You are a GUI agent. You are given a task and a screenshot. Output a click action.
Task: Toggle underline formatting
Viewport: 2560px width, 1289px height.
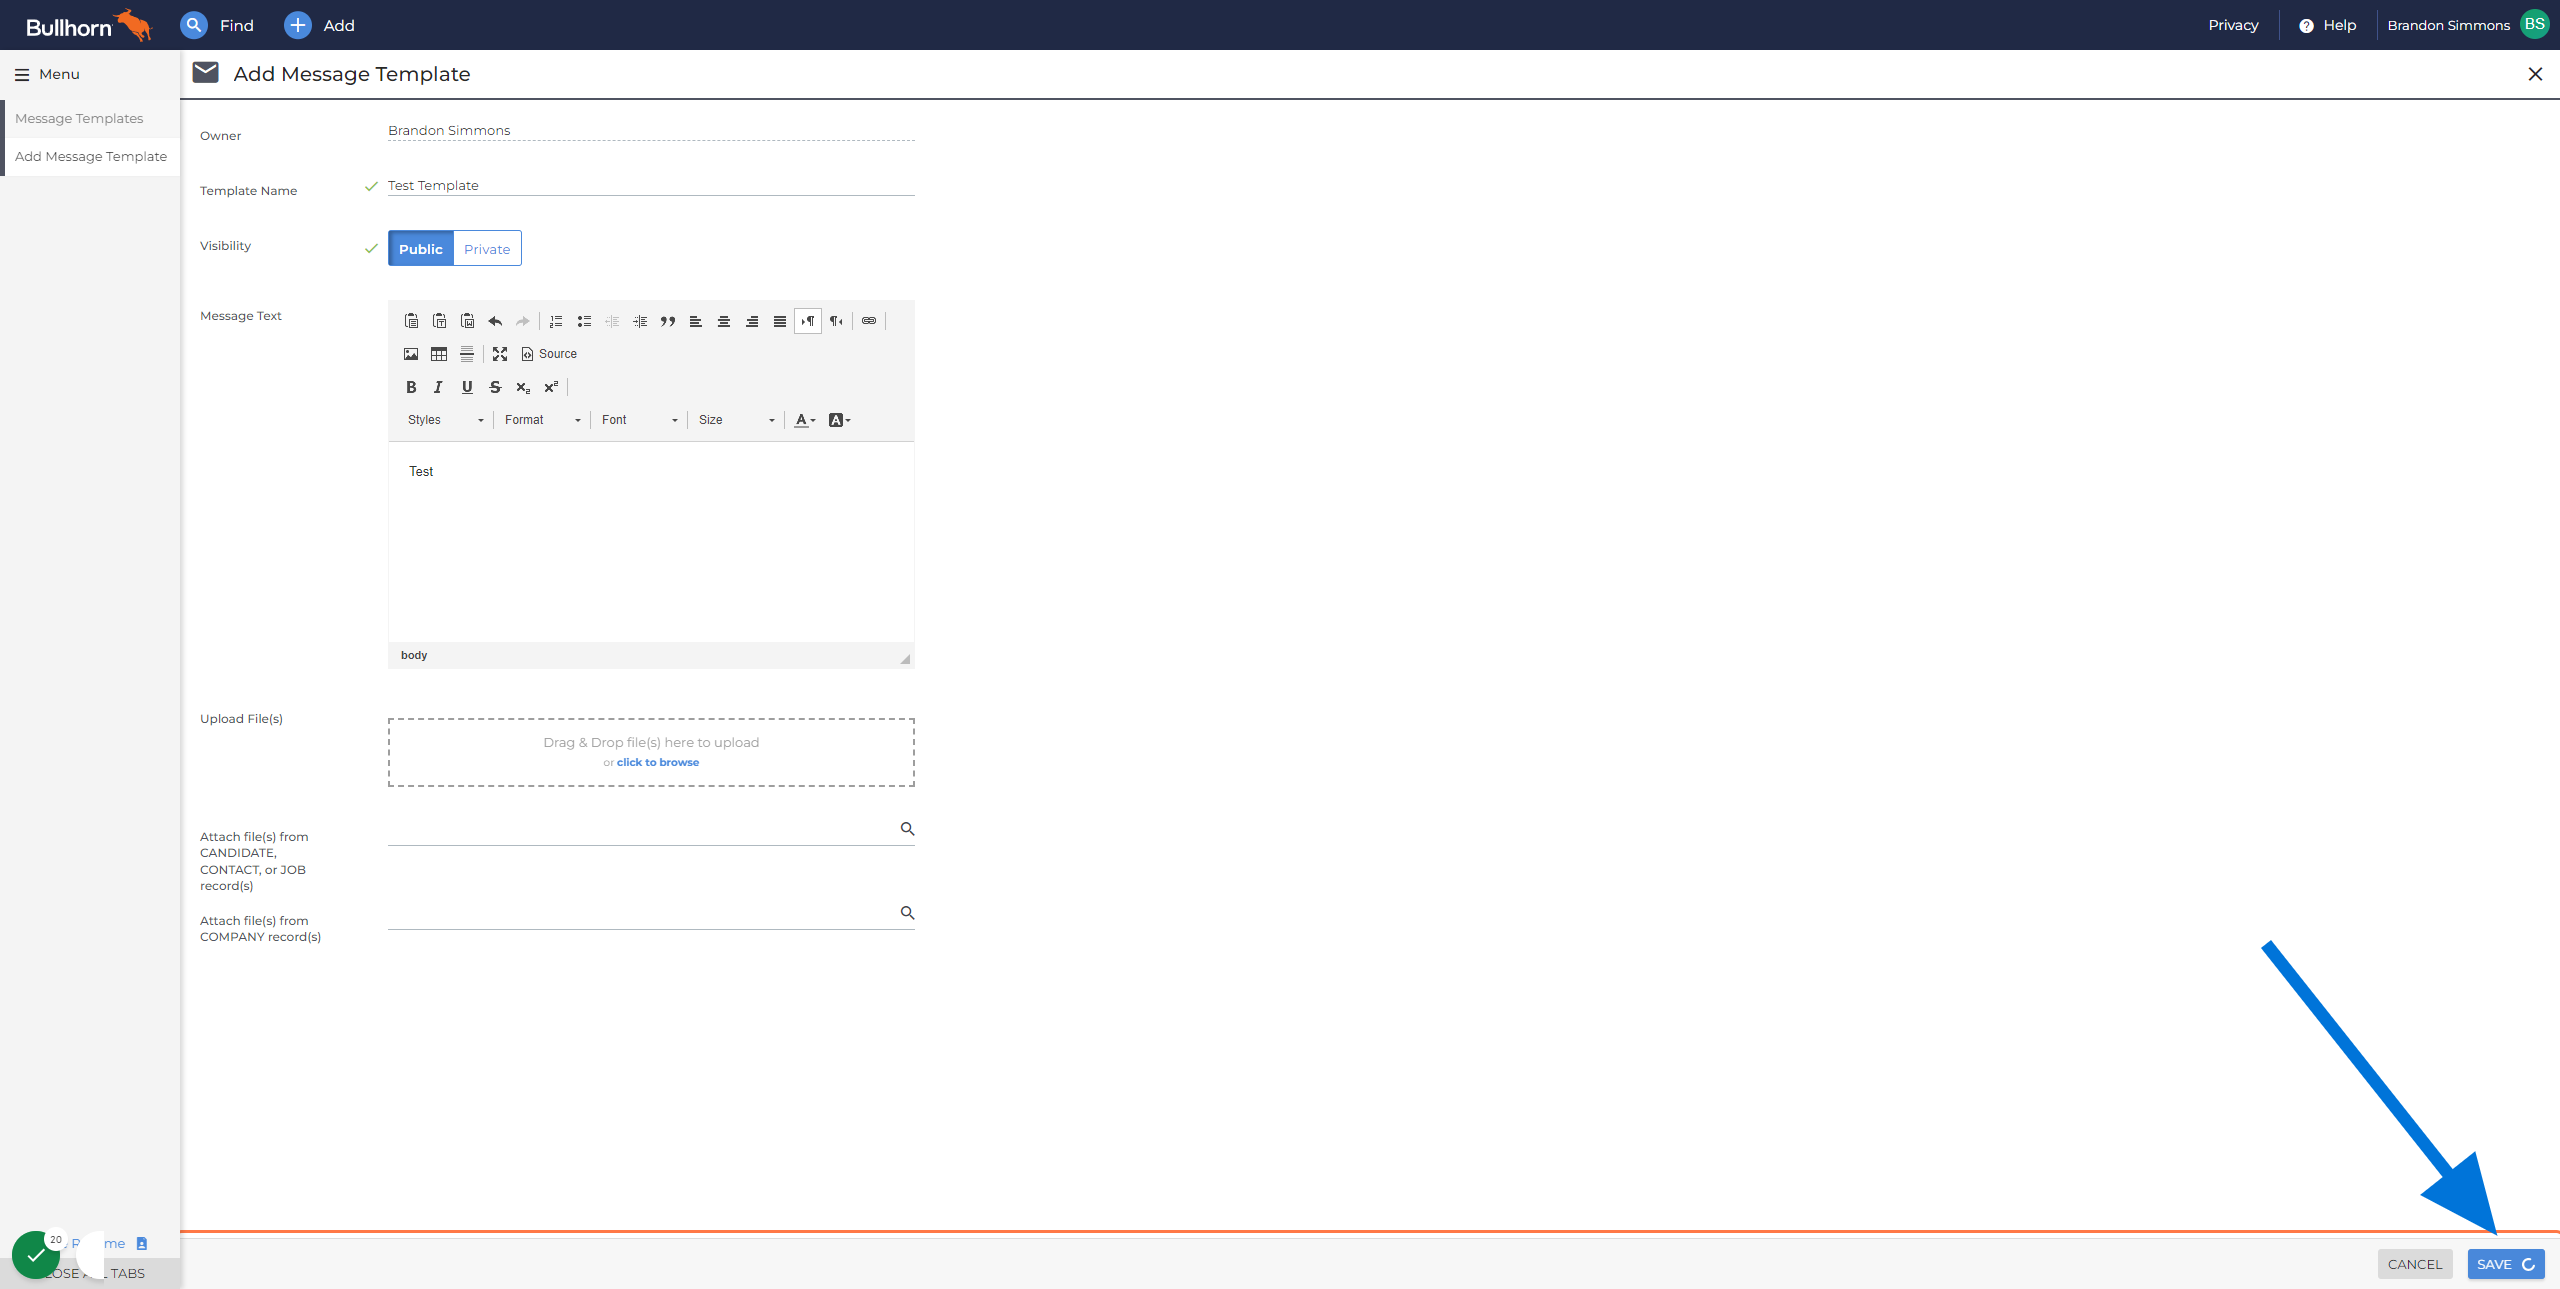pos(467,387)
